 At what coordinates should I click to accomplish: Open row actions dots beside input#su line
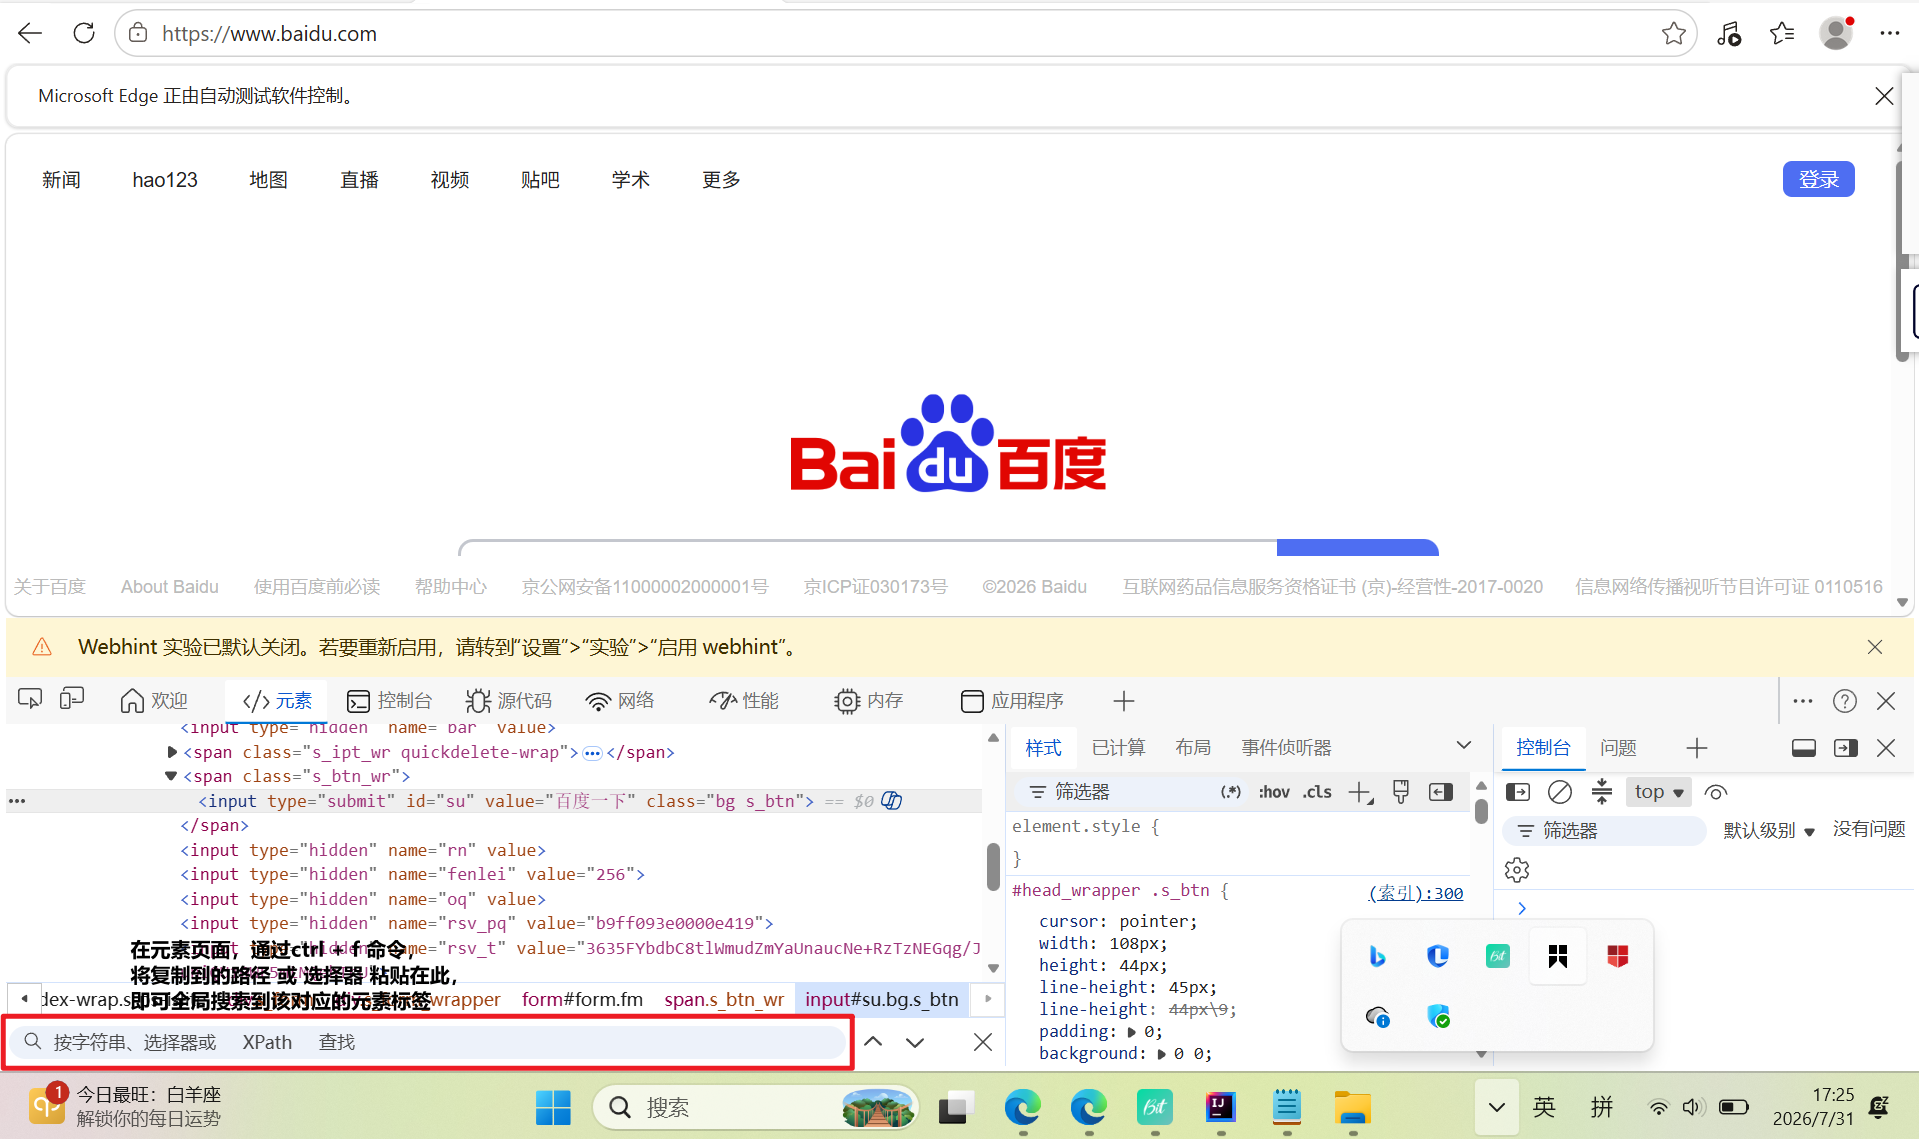pos(17,801)
